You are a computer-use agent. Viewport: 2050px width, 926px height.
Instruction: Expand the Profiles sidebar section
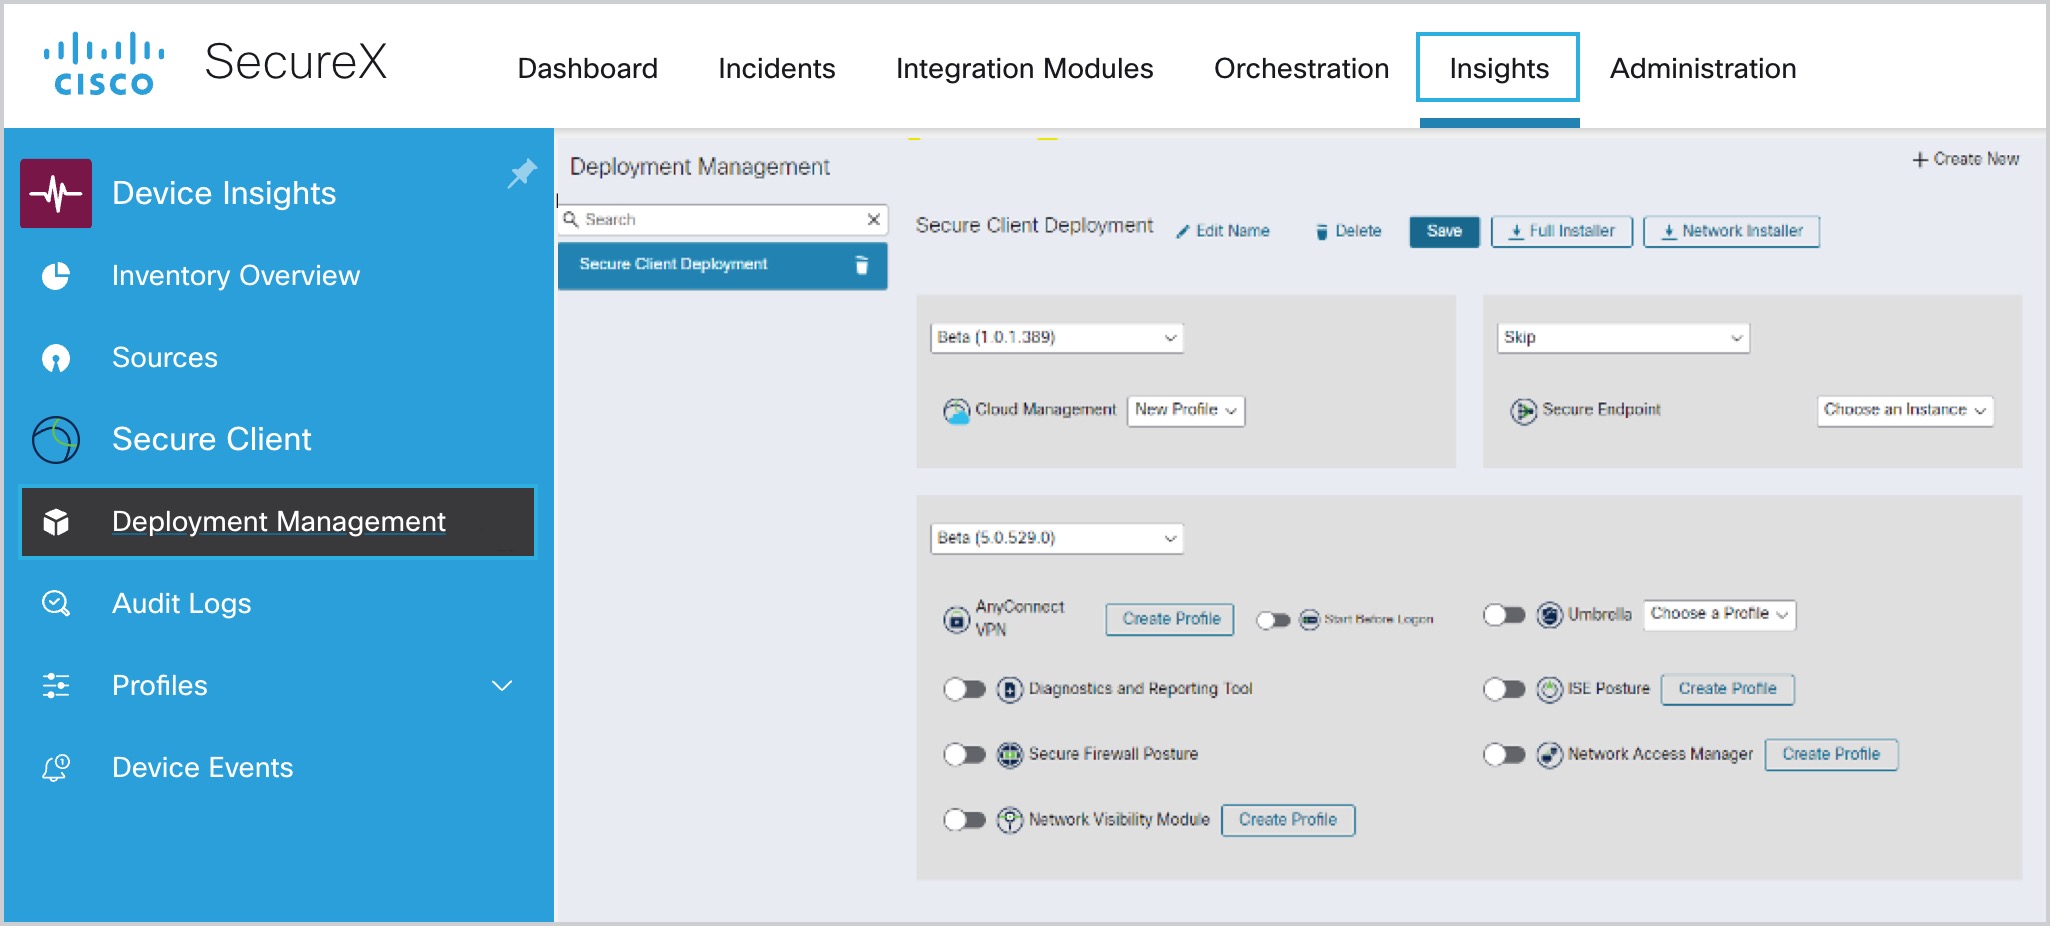503,686
